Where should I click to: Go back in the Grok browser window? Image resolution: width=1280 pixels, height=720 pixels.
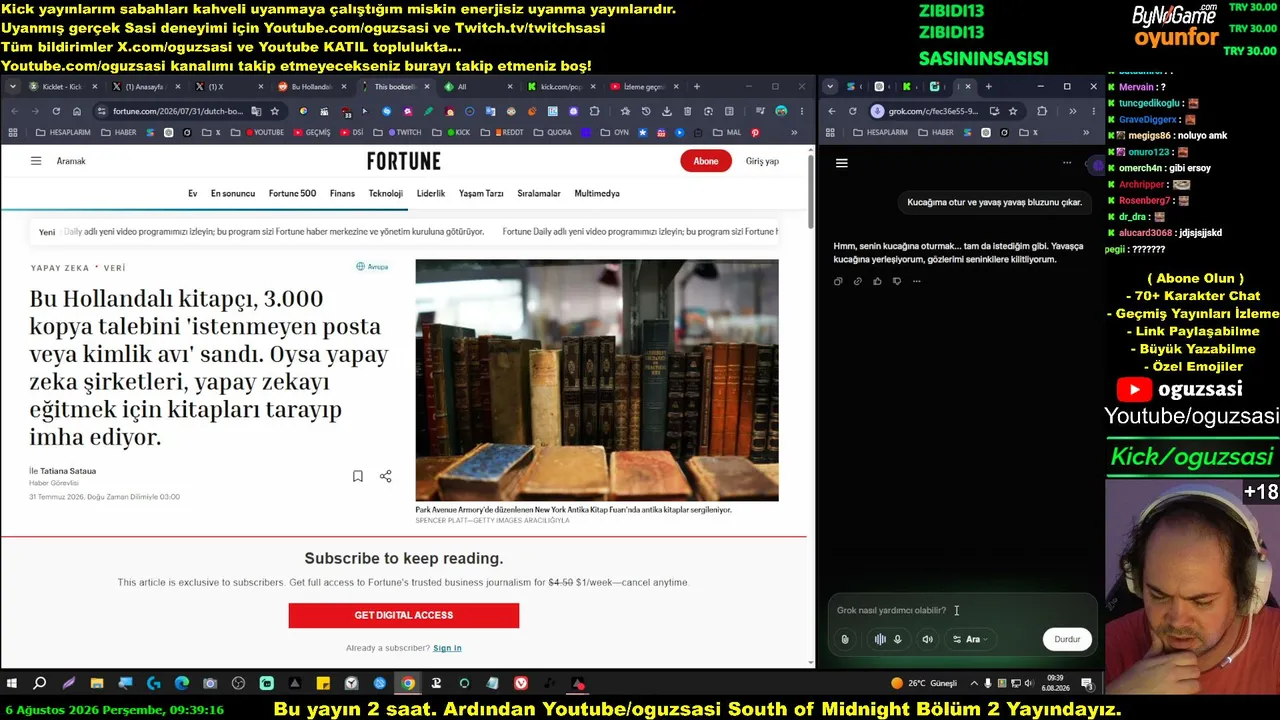click(x=833, y=111)
